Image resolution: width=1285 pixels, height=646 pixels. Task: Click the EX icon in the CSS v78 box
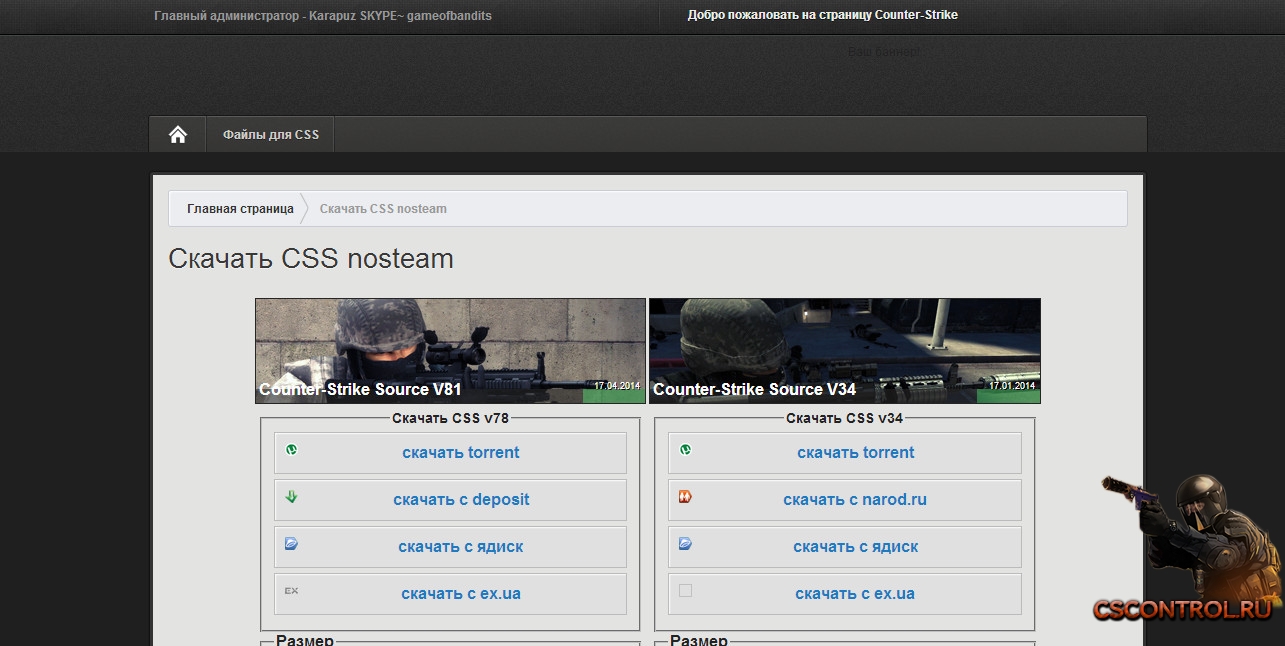click(x=291, y=591)
